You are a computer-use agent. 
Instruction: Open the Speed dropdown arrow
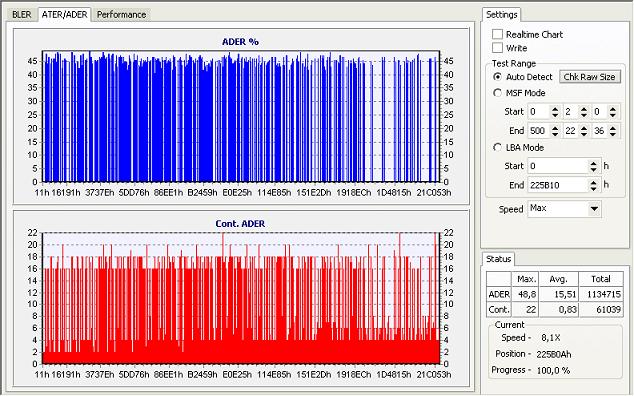coord(594,209)
